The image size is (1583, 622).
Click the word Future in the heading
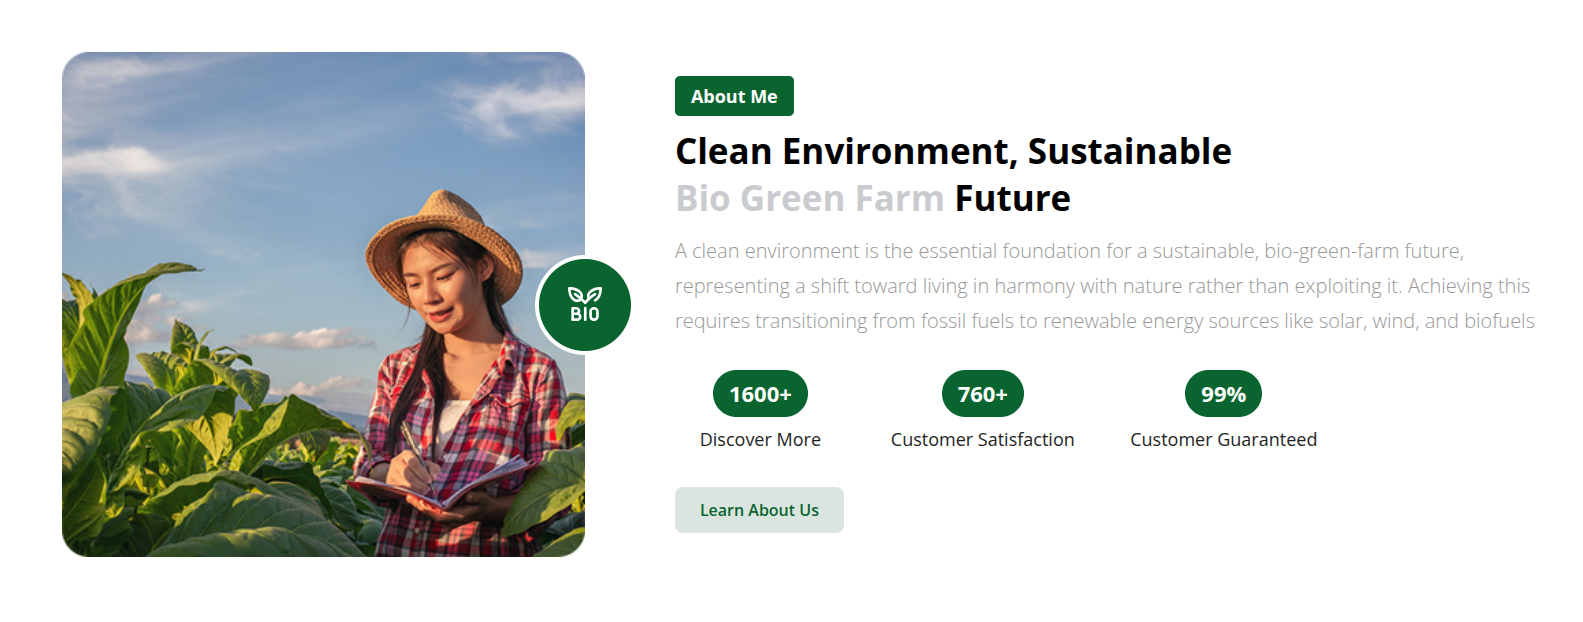pyautogui.click(x=1012, y=199)
